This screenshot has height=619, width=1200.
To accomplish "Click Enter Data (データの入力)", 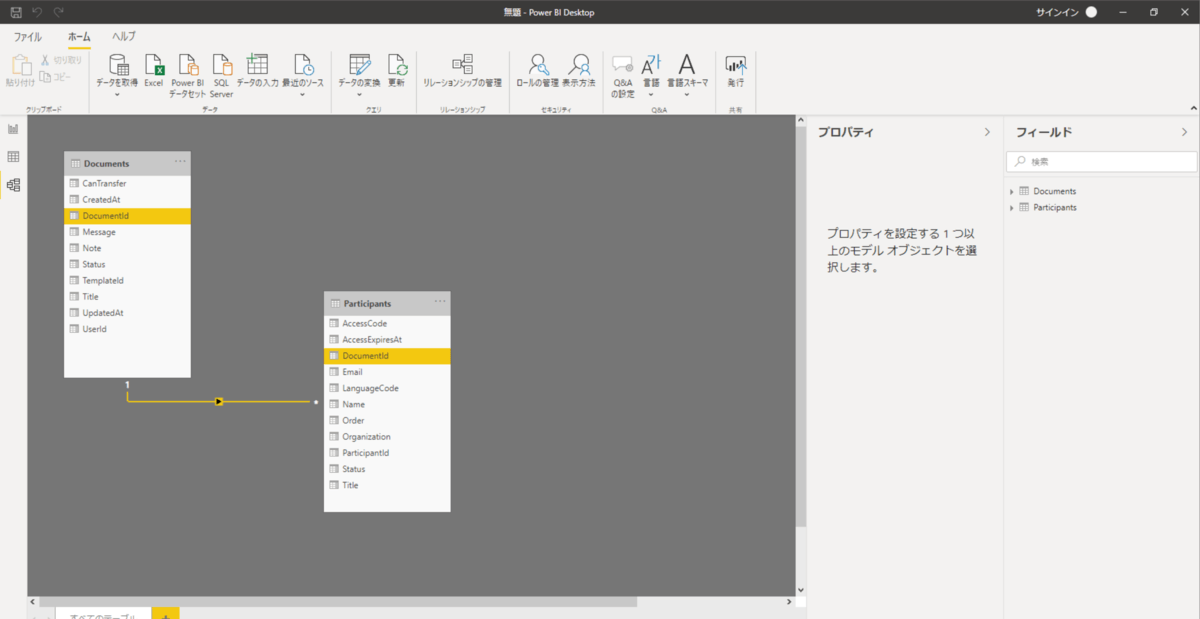I will 257,71.
